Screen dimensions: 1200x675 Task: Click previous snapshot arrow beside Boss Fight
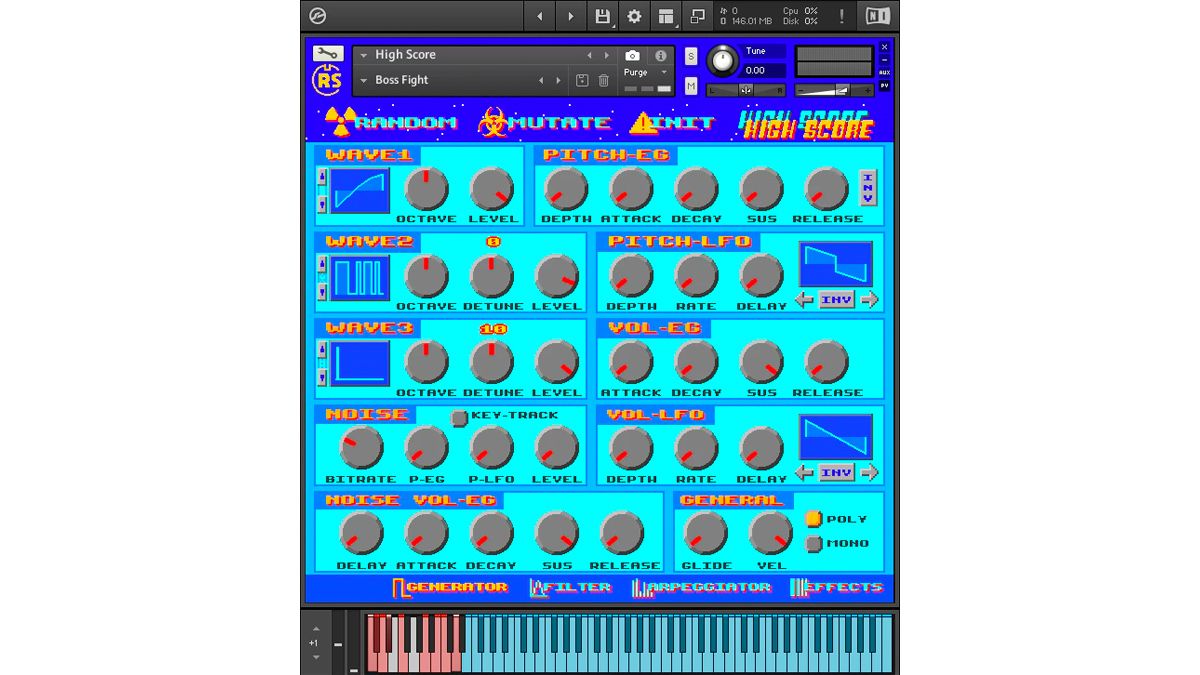click(542, 81)
